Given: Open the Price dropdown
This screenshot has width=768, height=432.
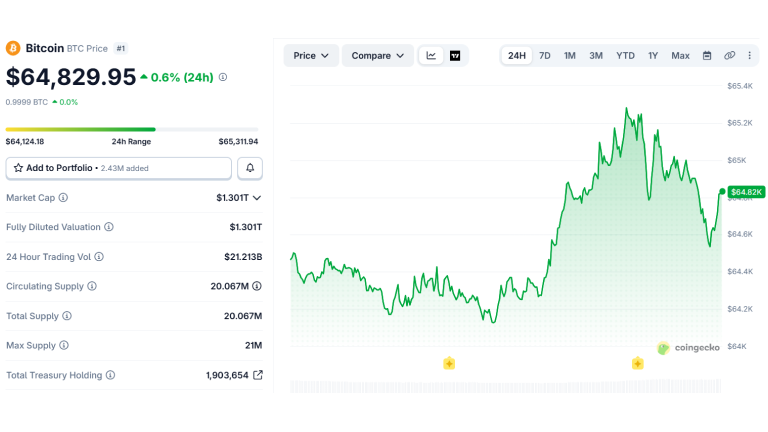Looking at the screenshot, I should coord(311,55).
